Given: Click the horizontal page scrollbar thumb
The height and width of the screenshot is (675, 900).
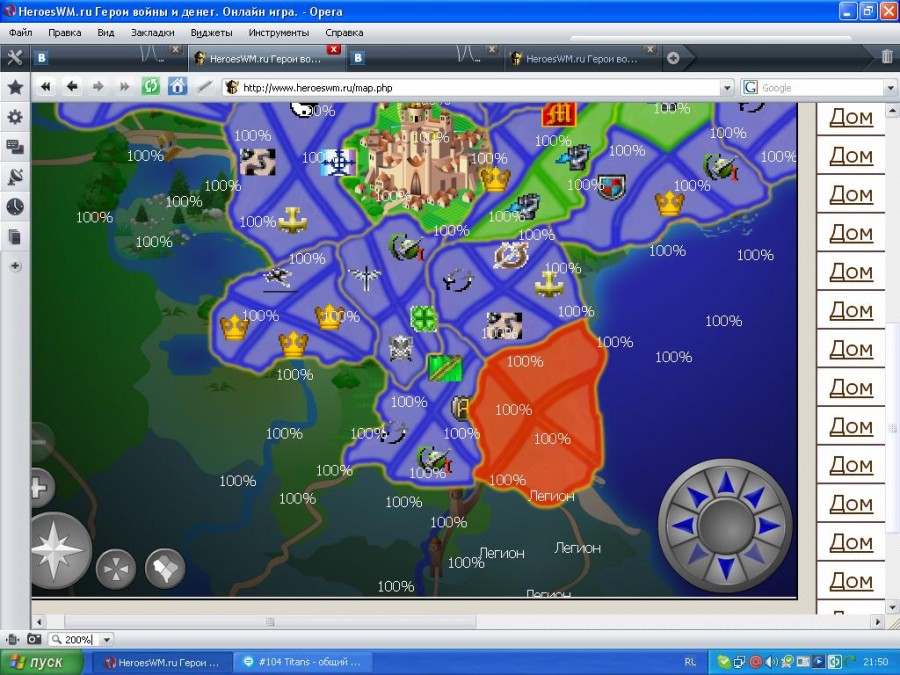Looking at the screenshot, I should [x=270, y=622].
